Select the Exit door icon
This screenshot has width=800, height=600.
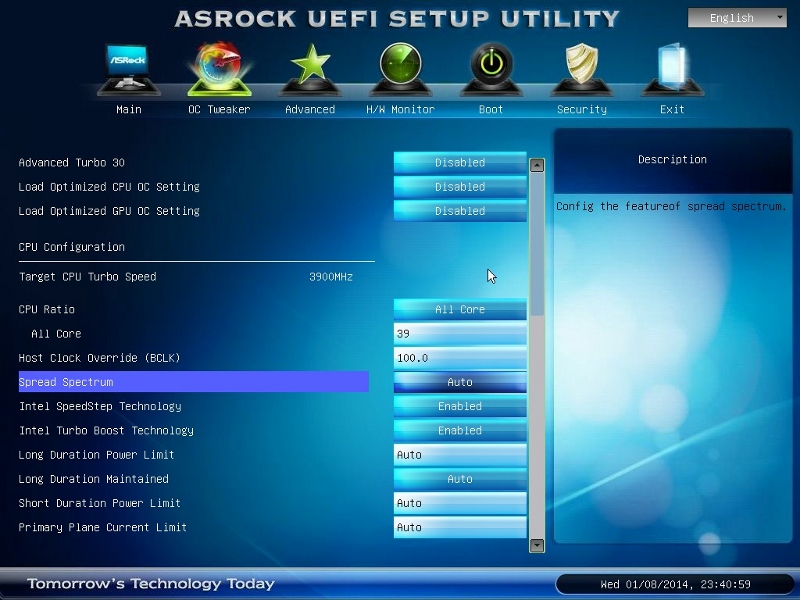point(672,70)
